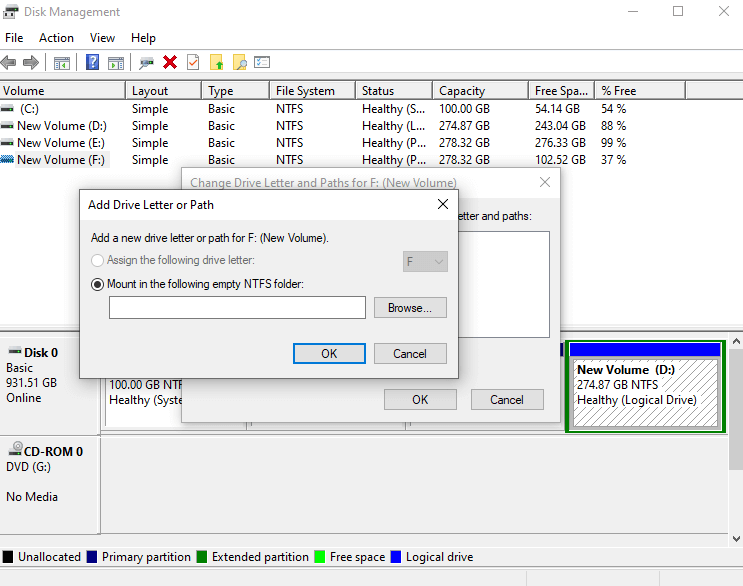
Task: Click the yellow folder up-arrow icon
Action: (x=217, y=62)
